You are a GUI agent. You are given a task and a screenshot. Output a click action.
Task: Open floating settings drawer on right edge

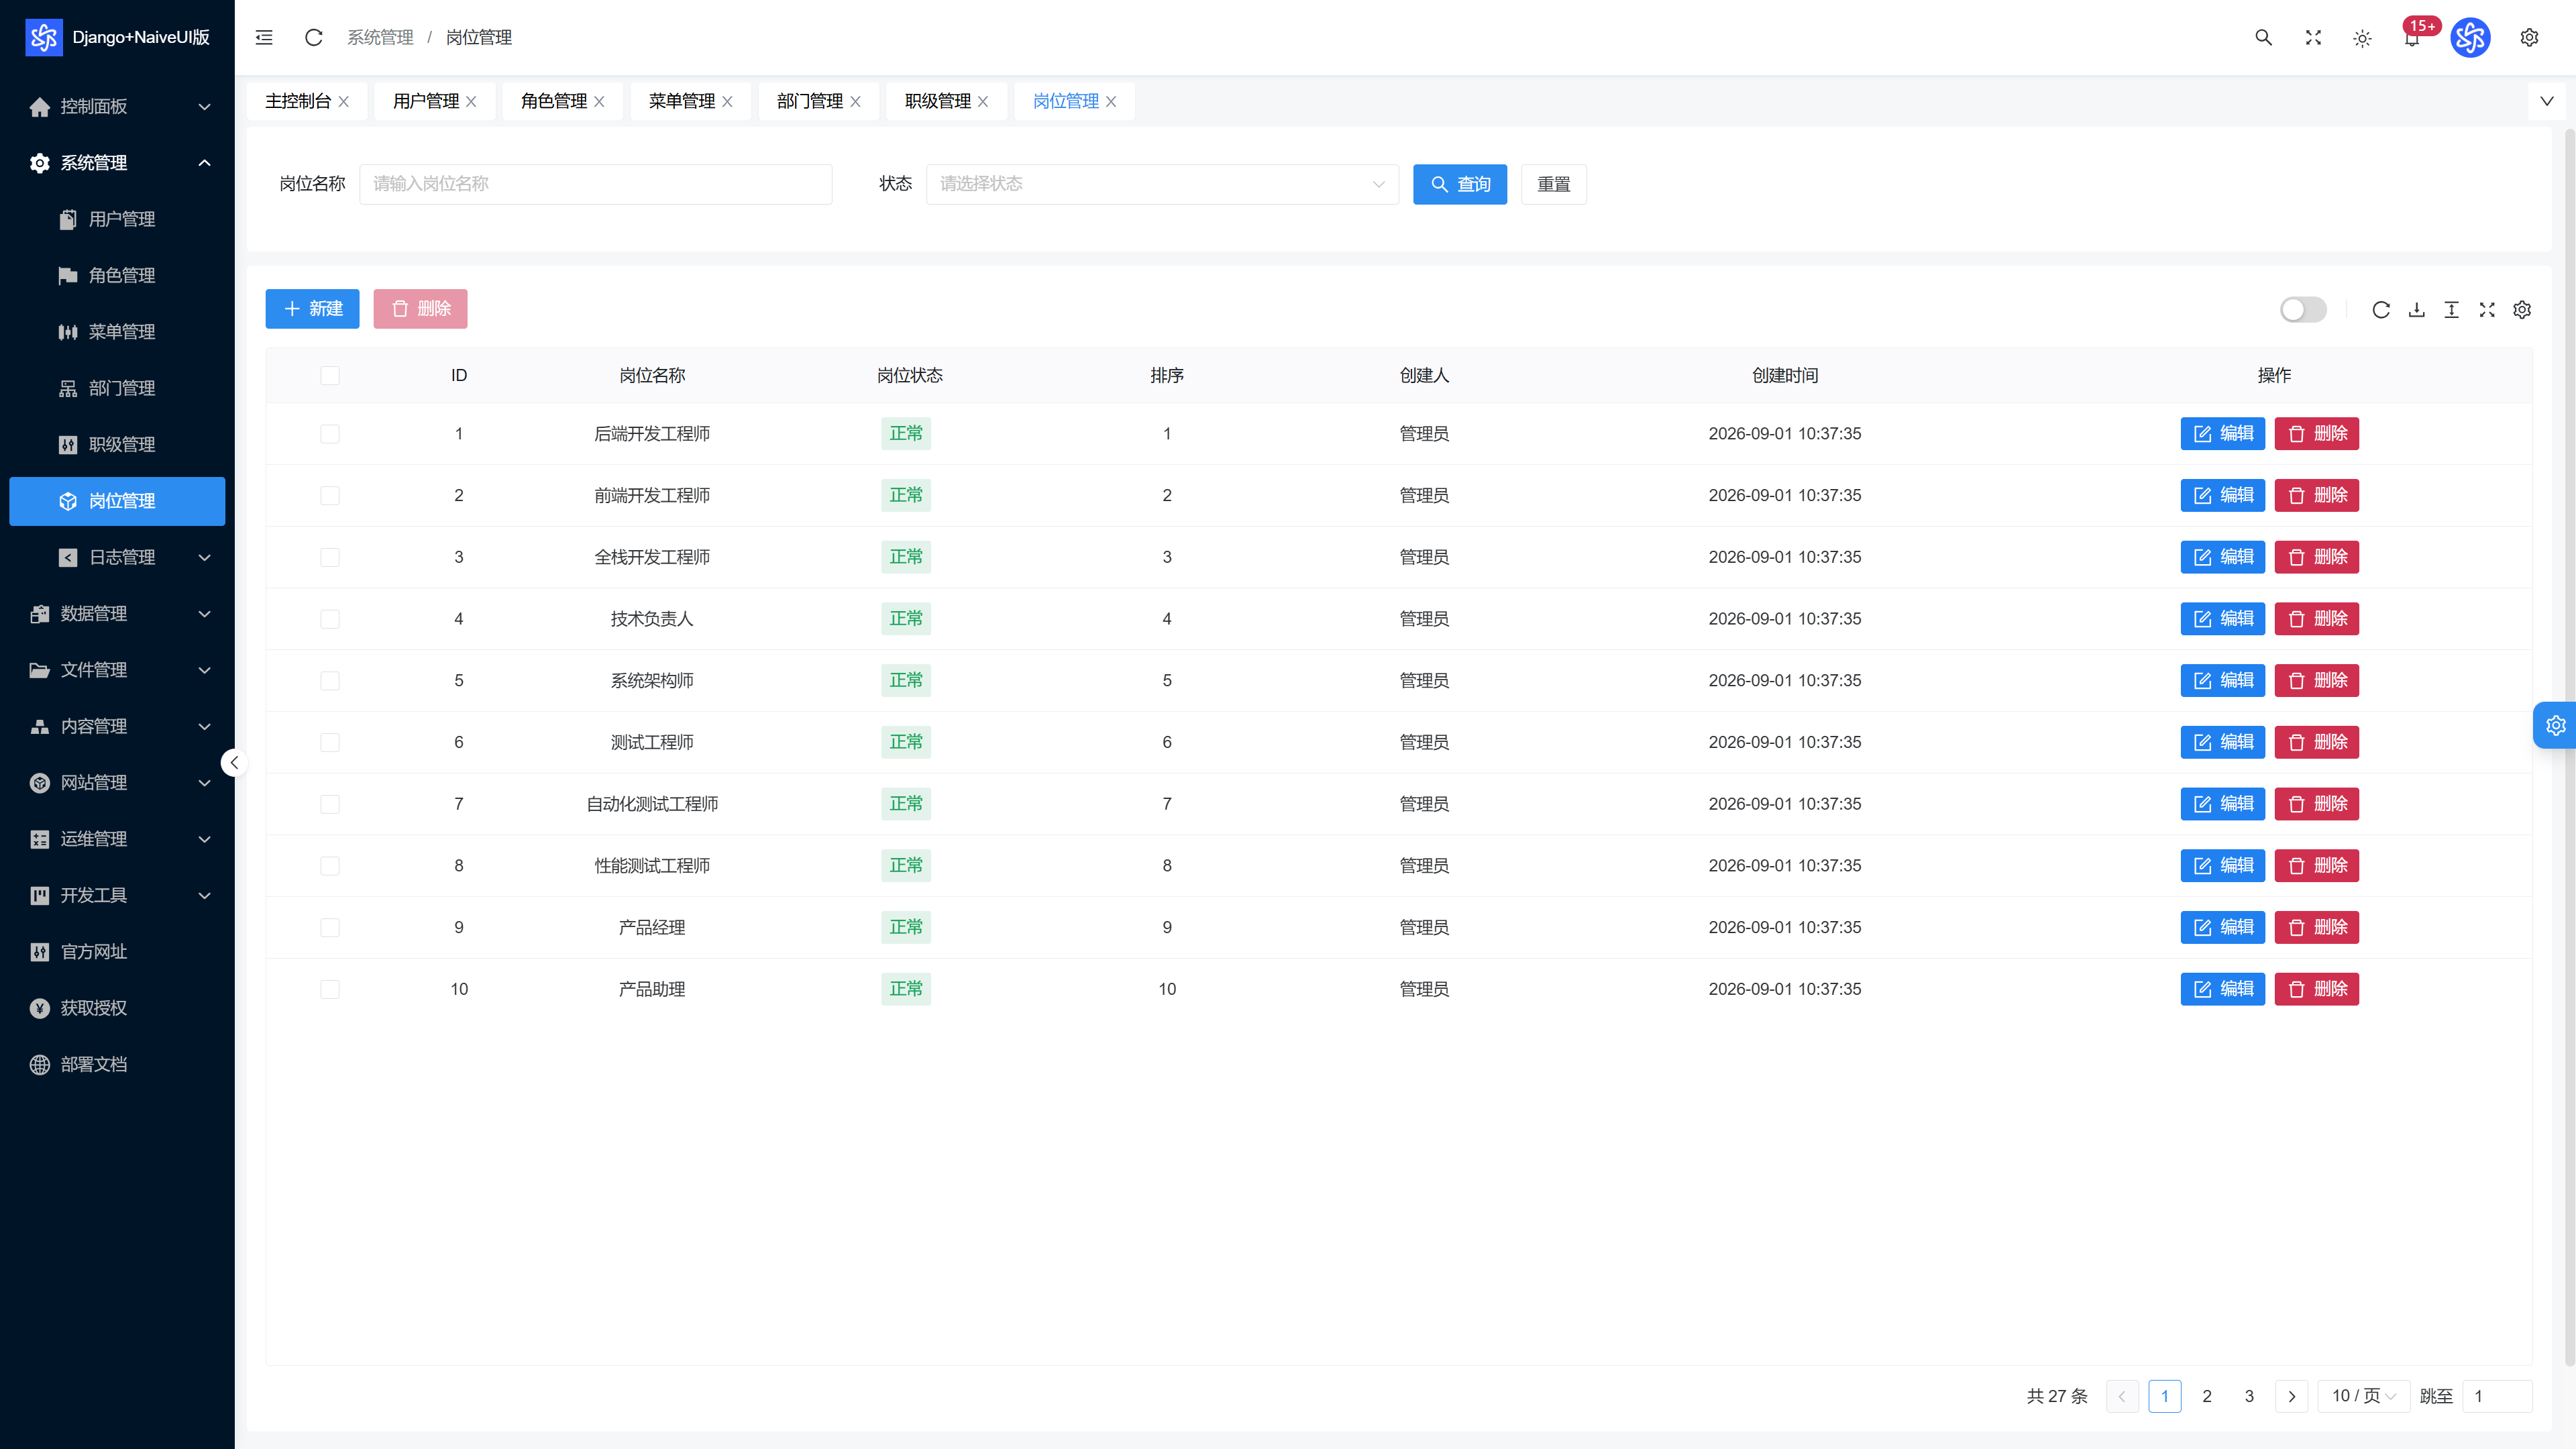(2555, 726)
